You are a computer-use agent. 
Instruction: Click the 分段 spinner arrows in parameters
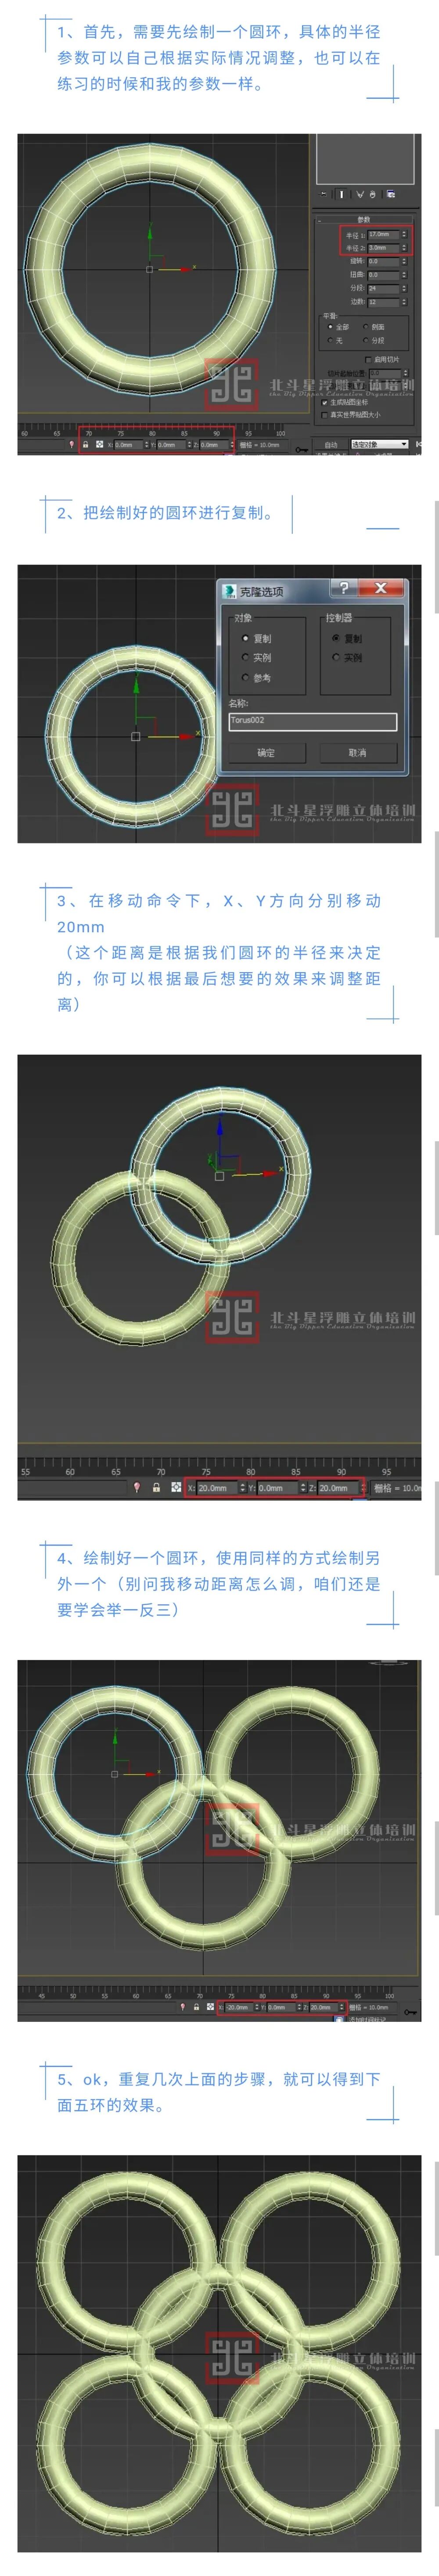pos(404,289)
